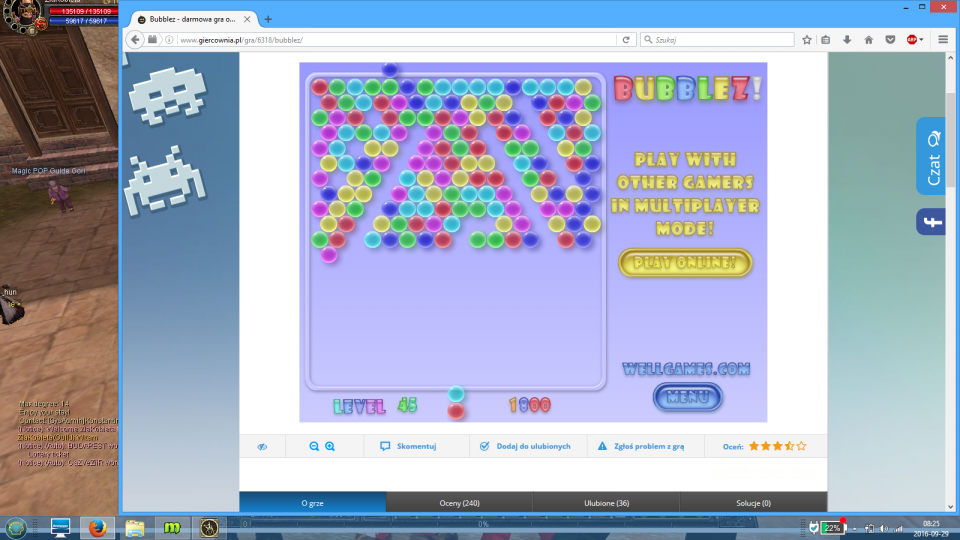The height and width of the screenshot is (540, 960).
Task: Switch to the Oceny (240) tab
Action: [459, 503]
